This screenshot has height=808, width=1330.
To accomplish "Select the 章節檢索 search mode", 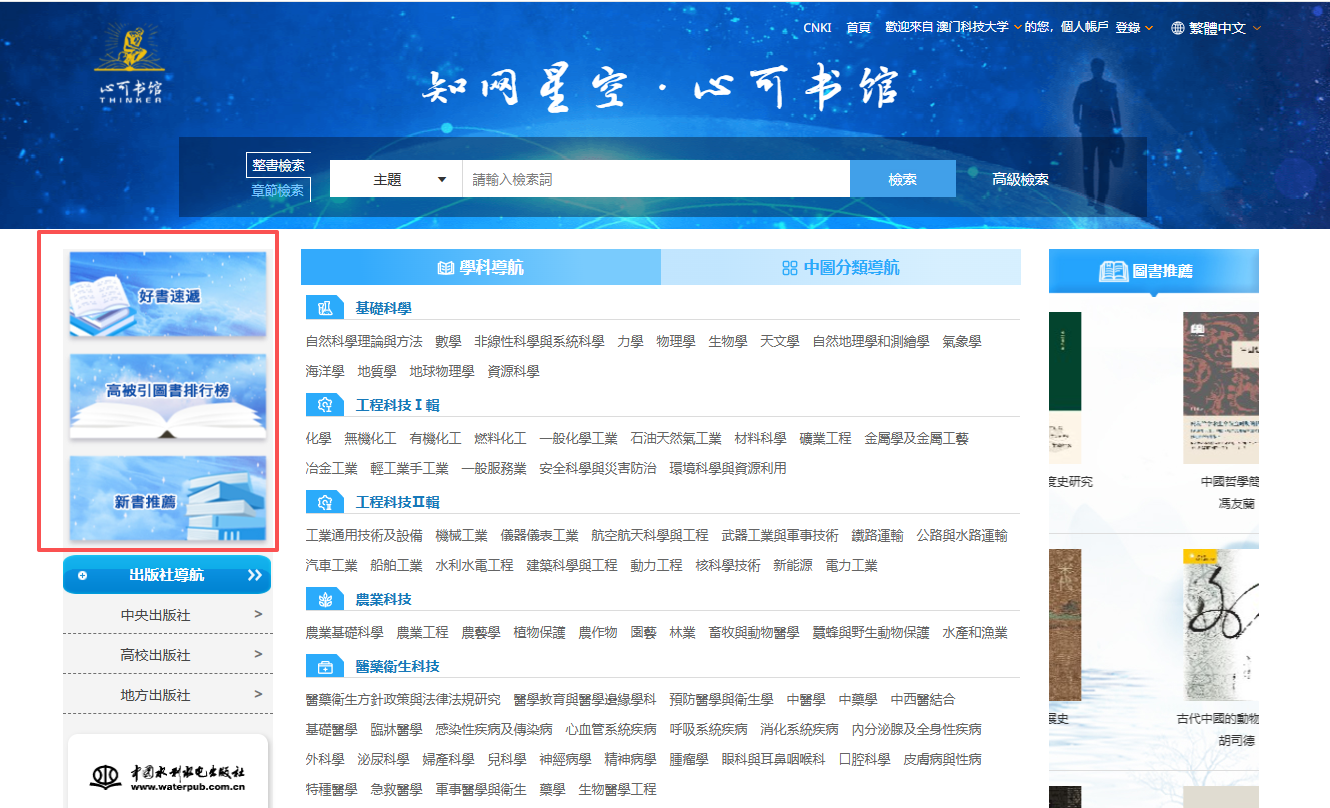I will (x=278, y=190).
